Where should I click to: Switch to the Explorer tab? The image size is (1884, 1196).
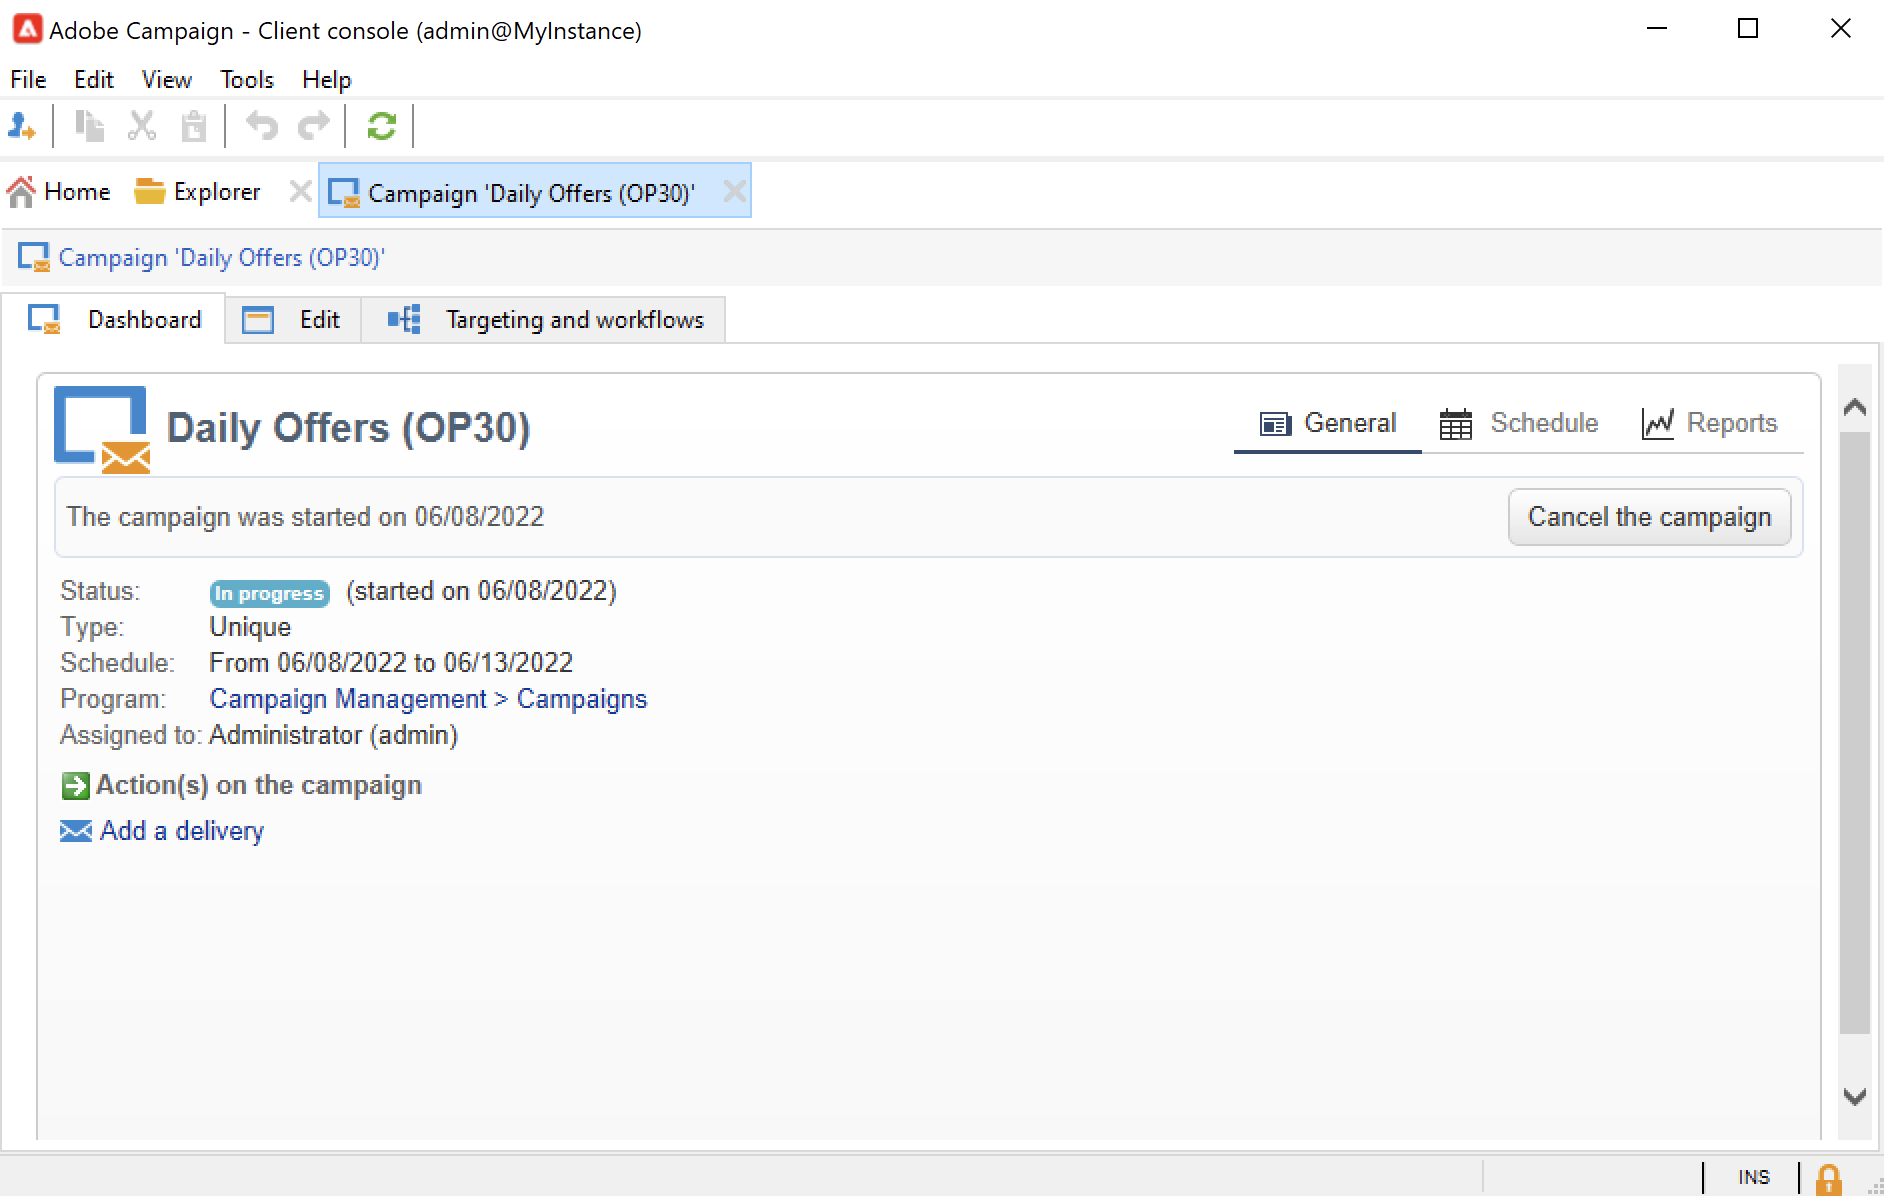click(197, 191)
